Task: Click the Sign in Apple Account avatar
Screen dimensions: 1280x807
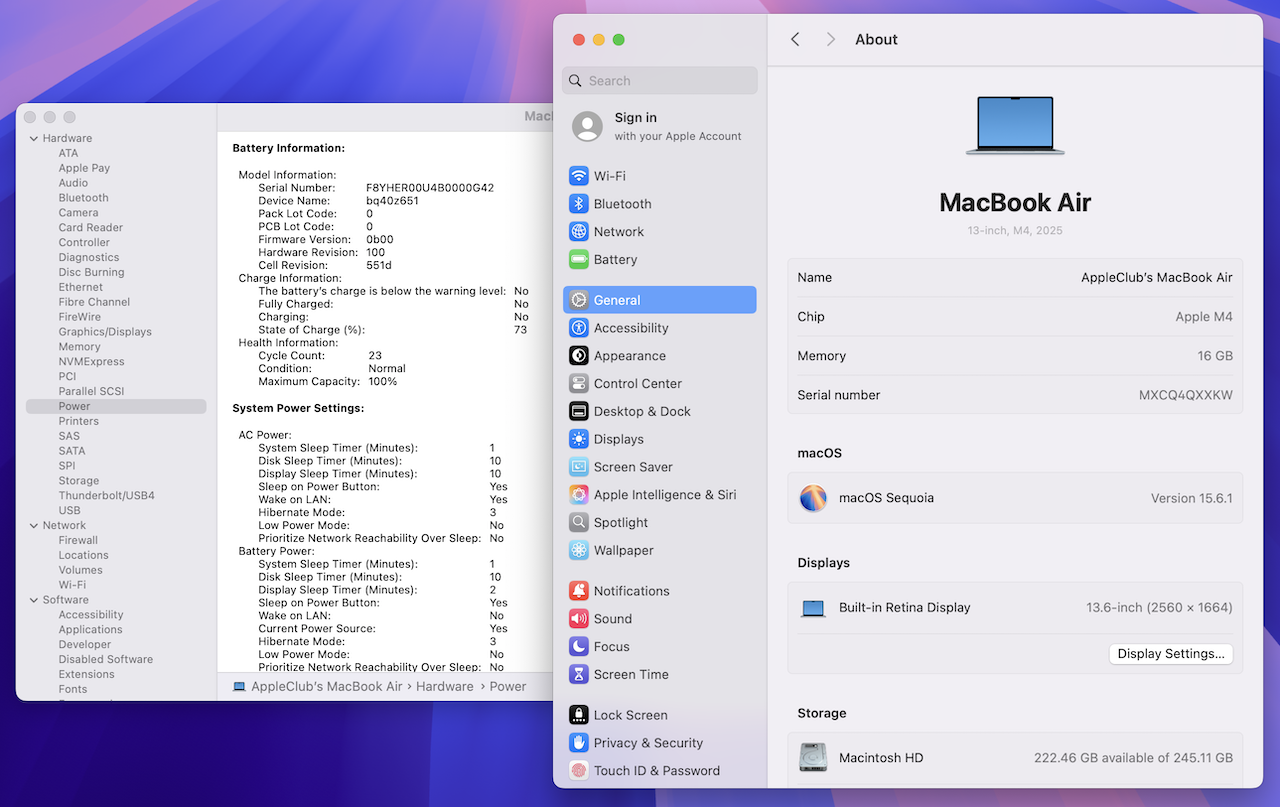Action: (587, 127)
